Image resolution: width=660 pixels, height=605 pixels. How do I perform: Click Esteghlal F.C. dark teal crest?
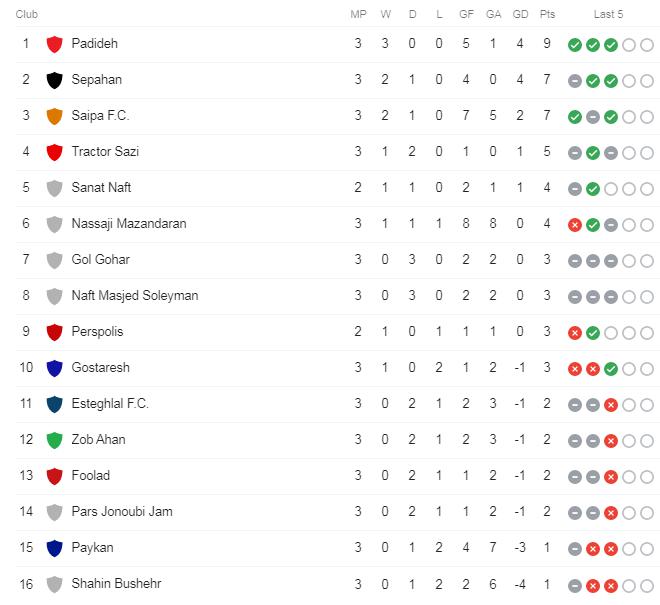(55, 404)
